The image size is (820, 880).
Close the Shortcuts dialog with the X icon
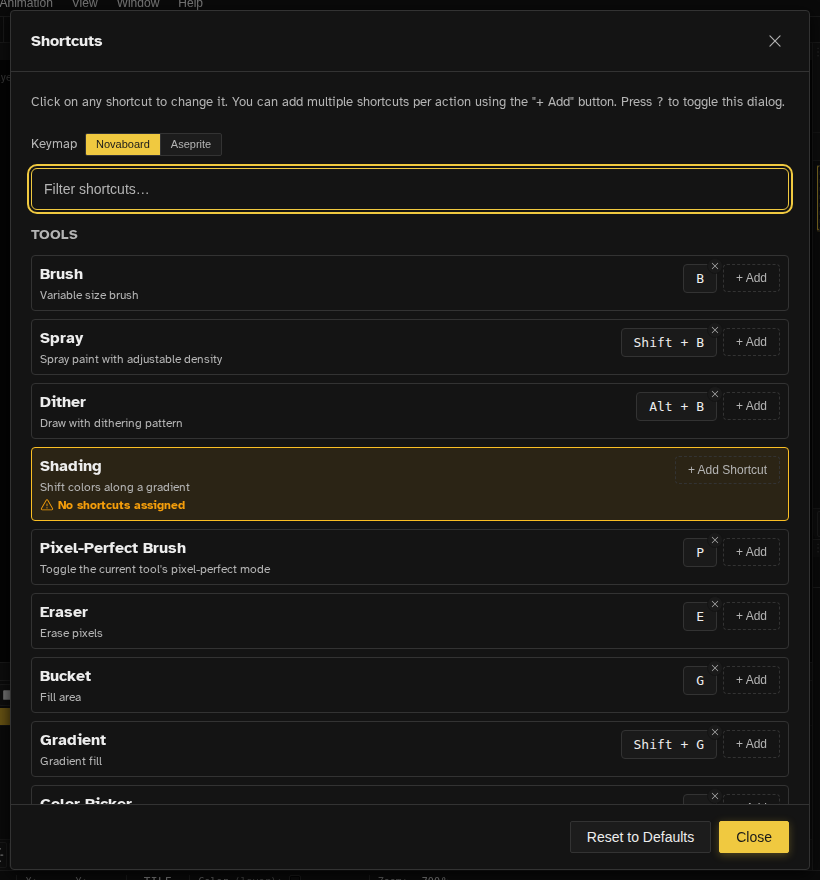tap(775, 41)
